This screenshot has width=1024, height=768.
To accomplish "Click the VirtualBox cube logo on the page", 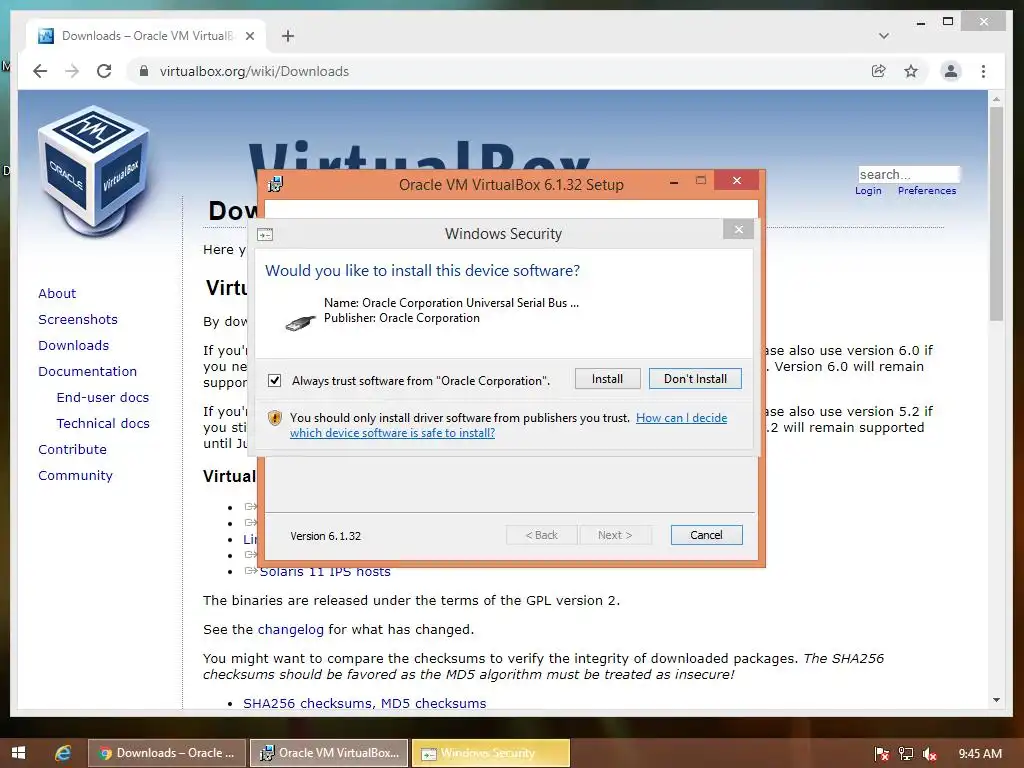I will pos(94,170).
